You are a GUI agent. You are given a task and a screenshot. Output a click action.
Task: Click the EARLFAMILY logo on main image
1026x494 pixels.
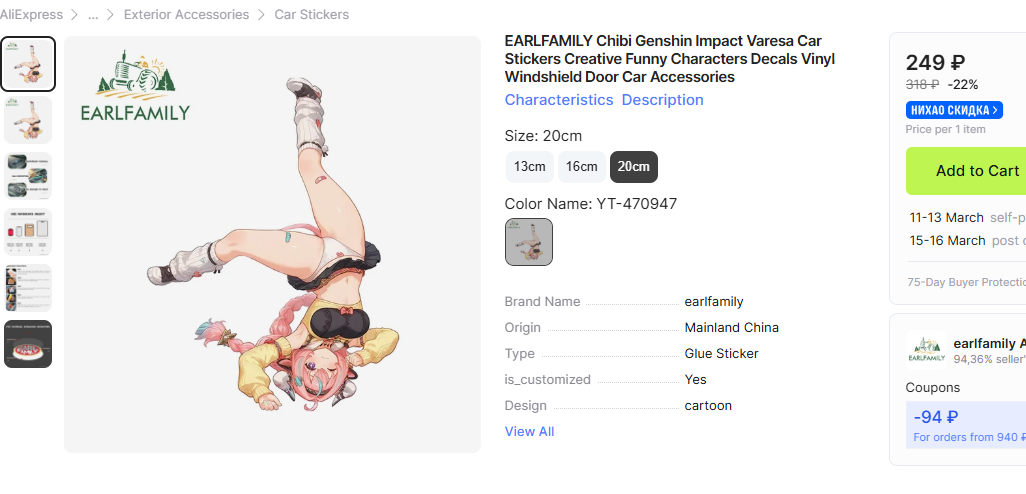pyautogui.click(x=135, y=89)
